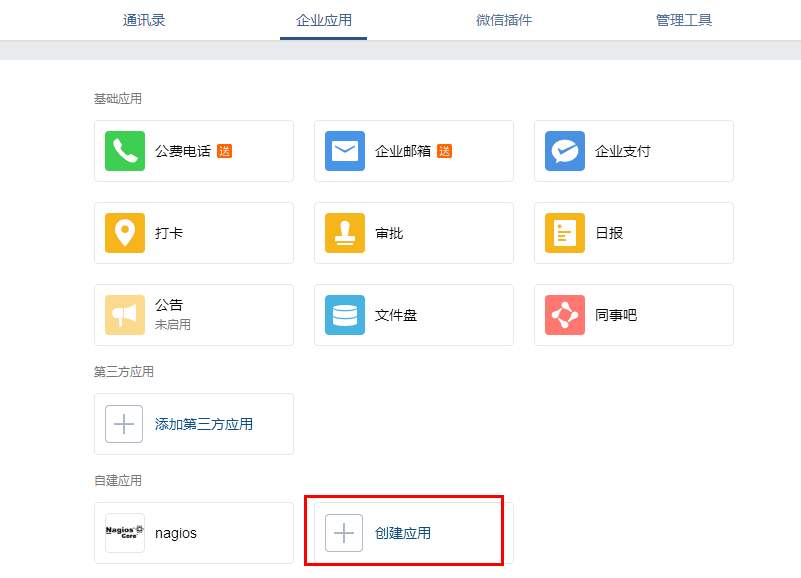This screenshot has height=578, width=801.
Task: Click the 创建应用 link text
Action: pyautogui.click(x=403, y=533)
